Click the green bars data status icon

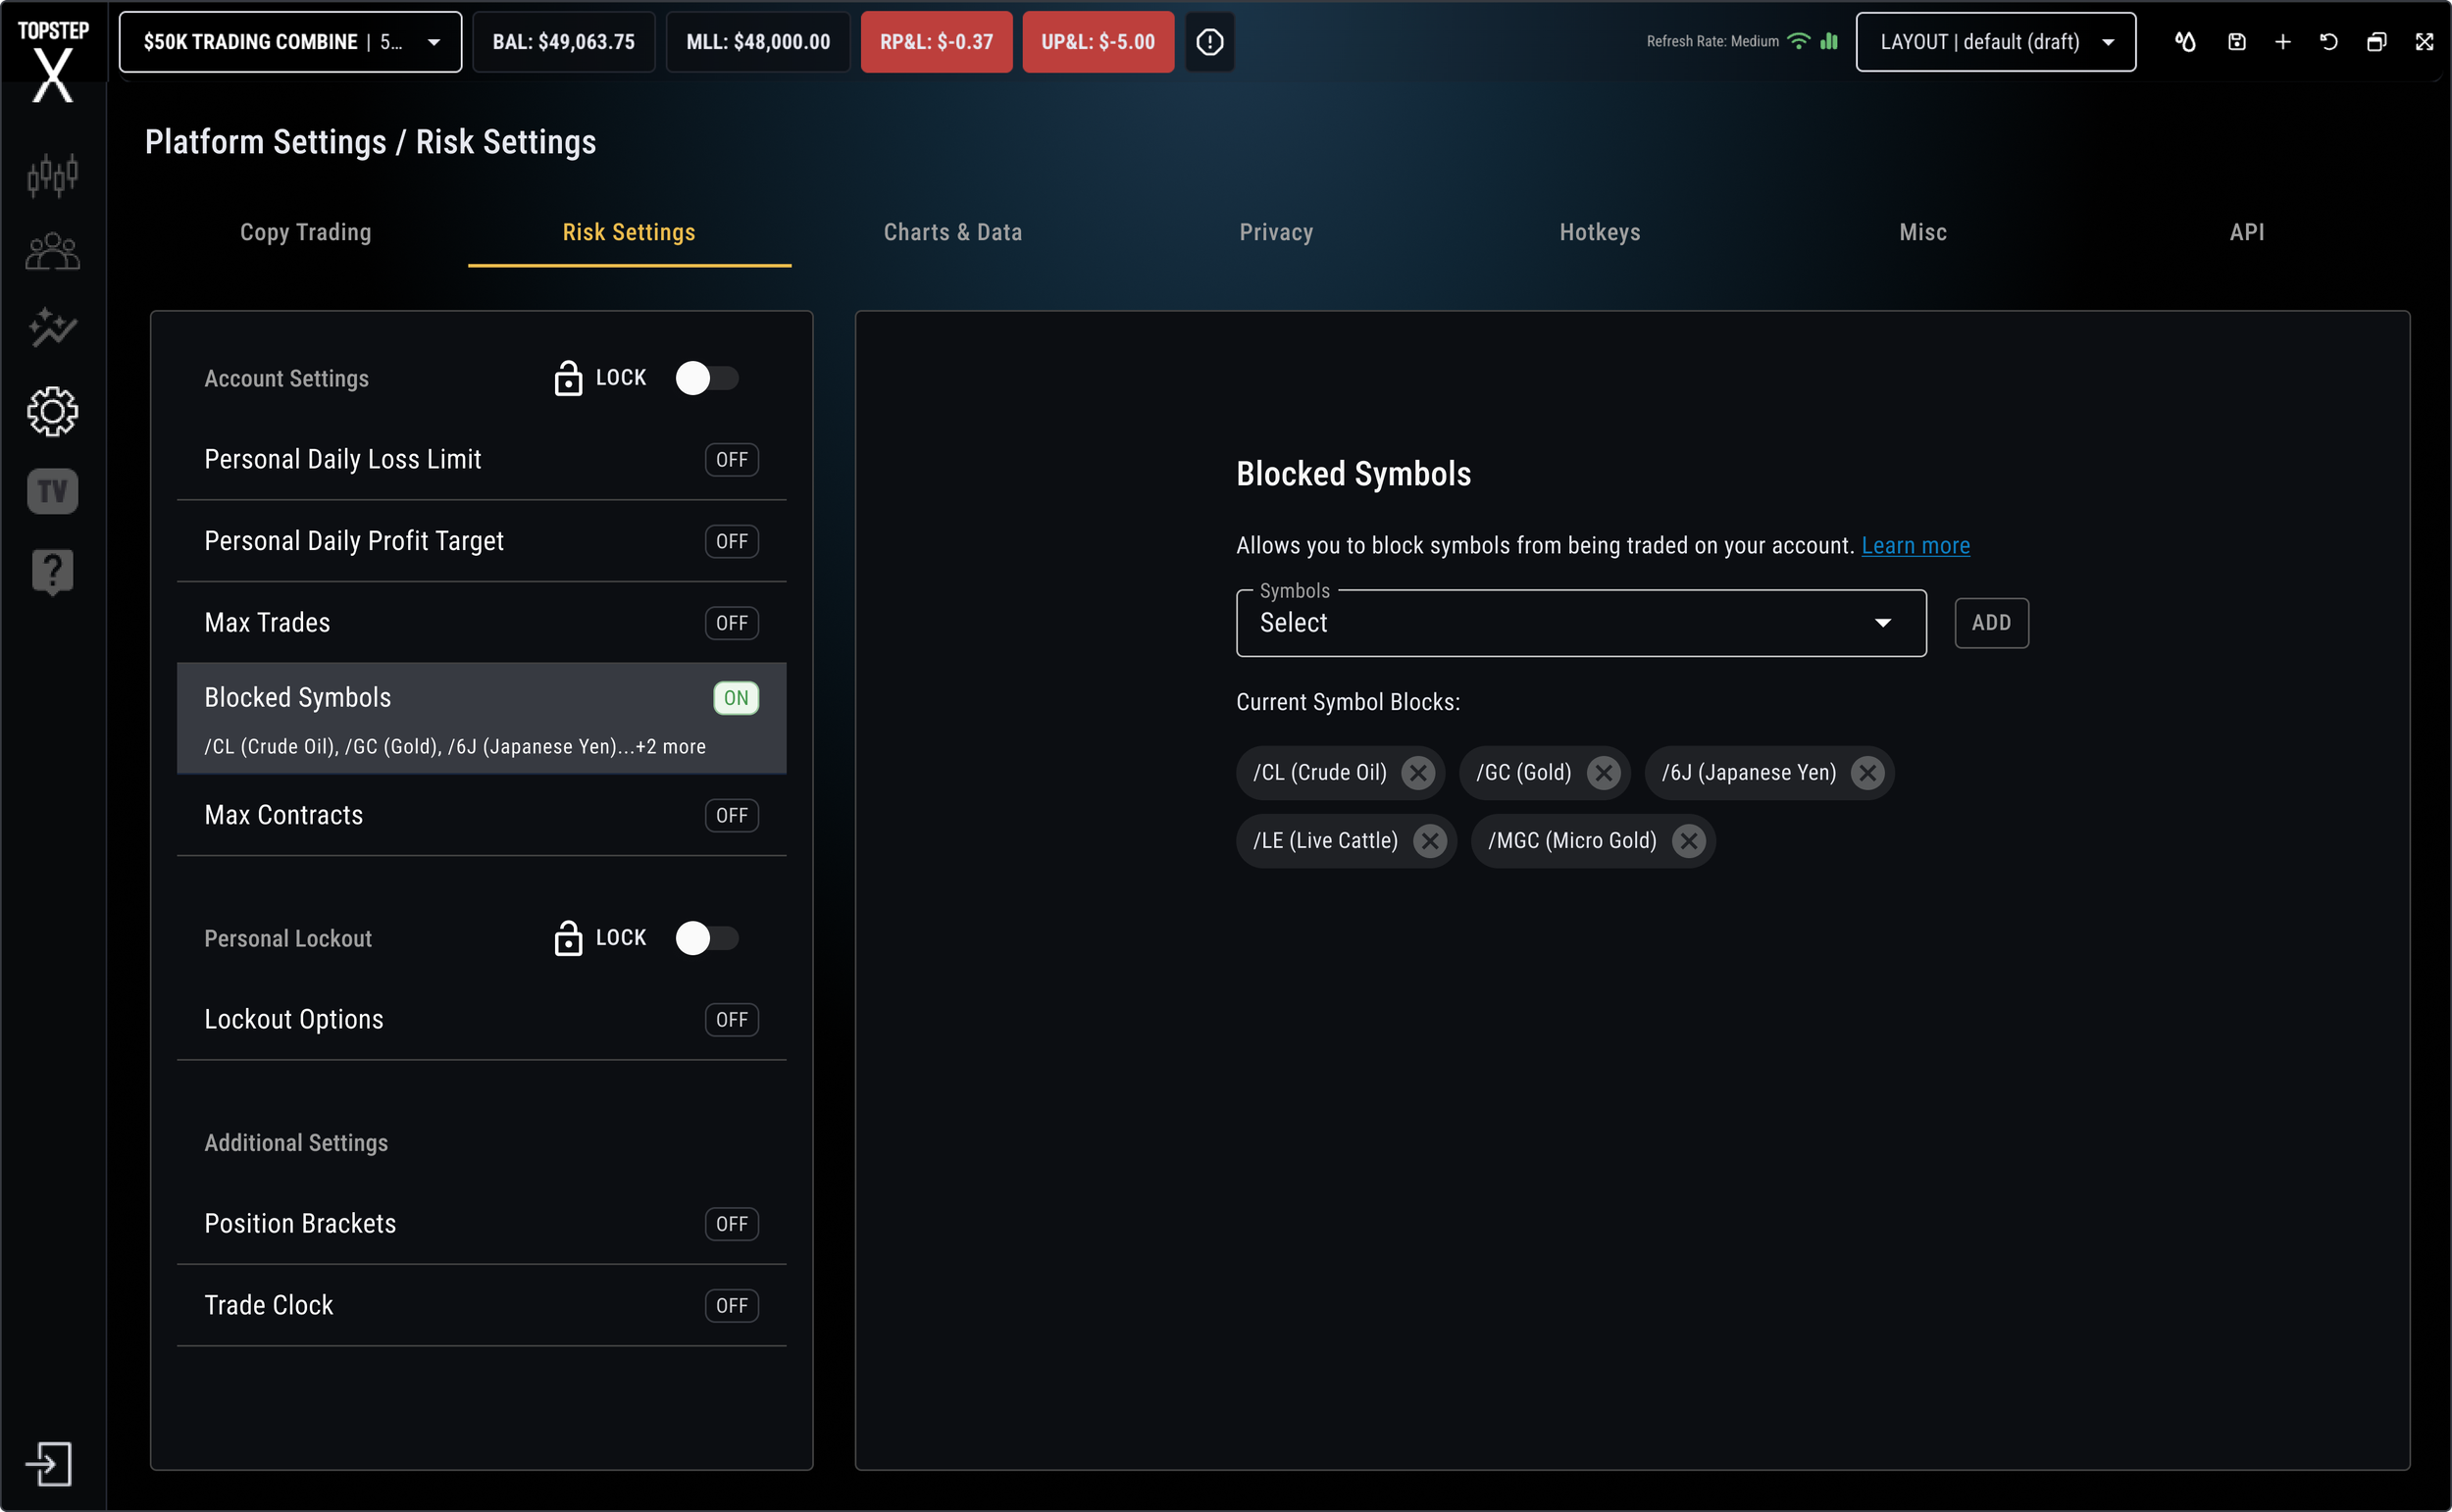click(x=1829, y=41)
